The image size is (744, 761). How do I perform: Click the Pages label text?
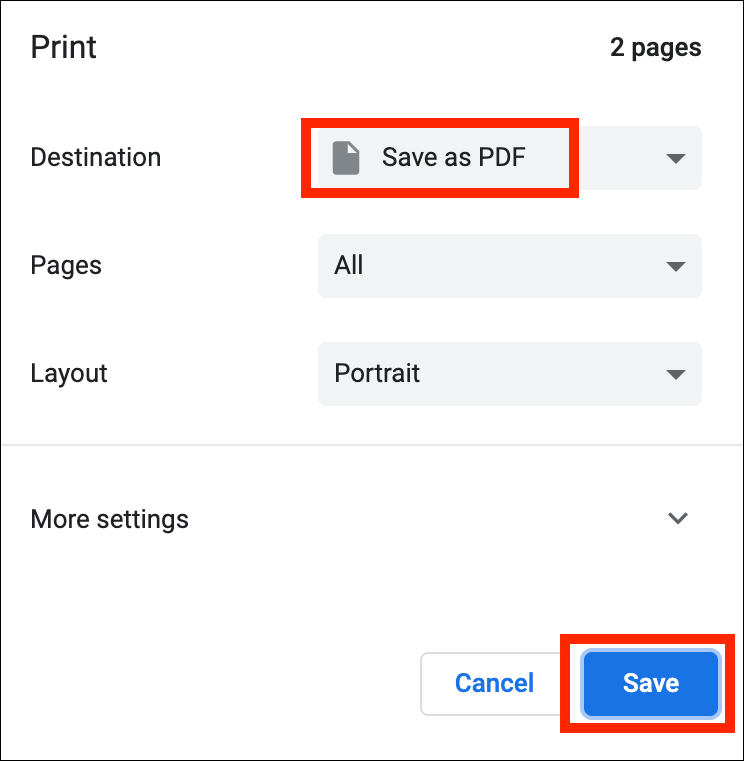point(67,265)
